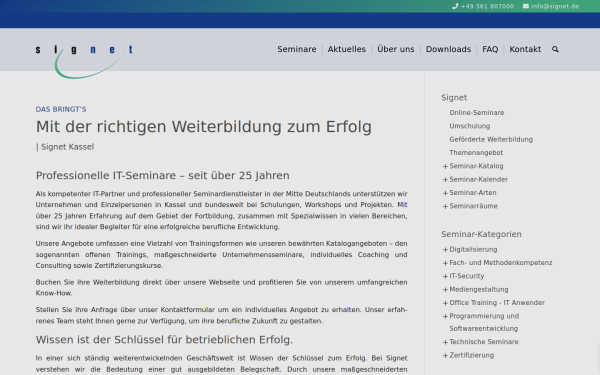Screen dimensions: 600x375
Task: Click the phone icon in top bar
Action: tap(455, 6)
